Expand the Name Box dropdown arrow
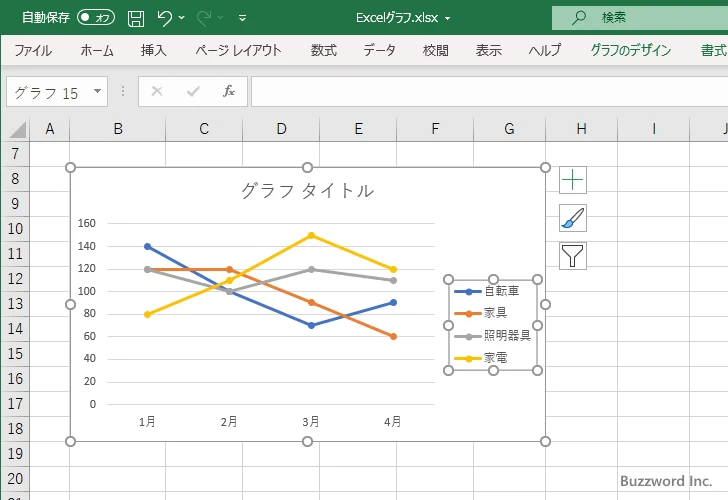This screenshot has width=728, height=500. point(98,91)
